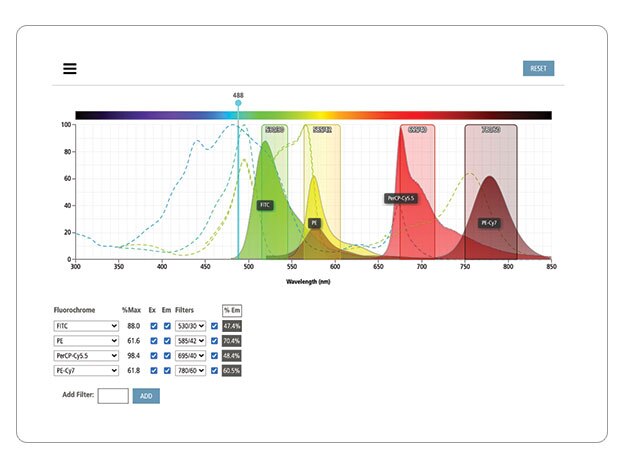Toggle filter checkbox beside 695/40
This screenshot has height=468, width=624.
tap(214, 356)
